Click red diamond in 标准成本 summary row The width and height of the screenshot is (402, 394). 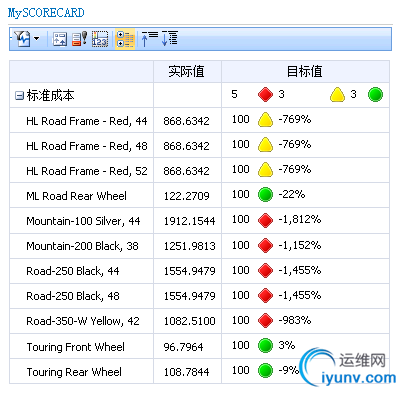coord(265,94)
